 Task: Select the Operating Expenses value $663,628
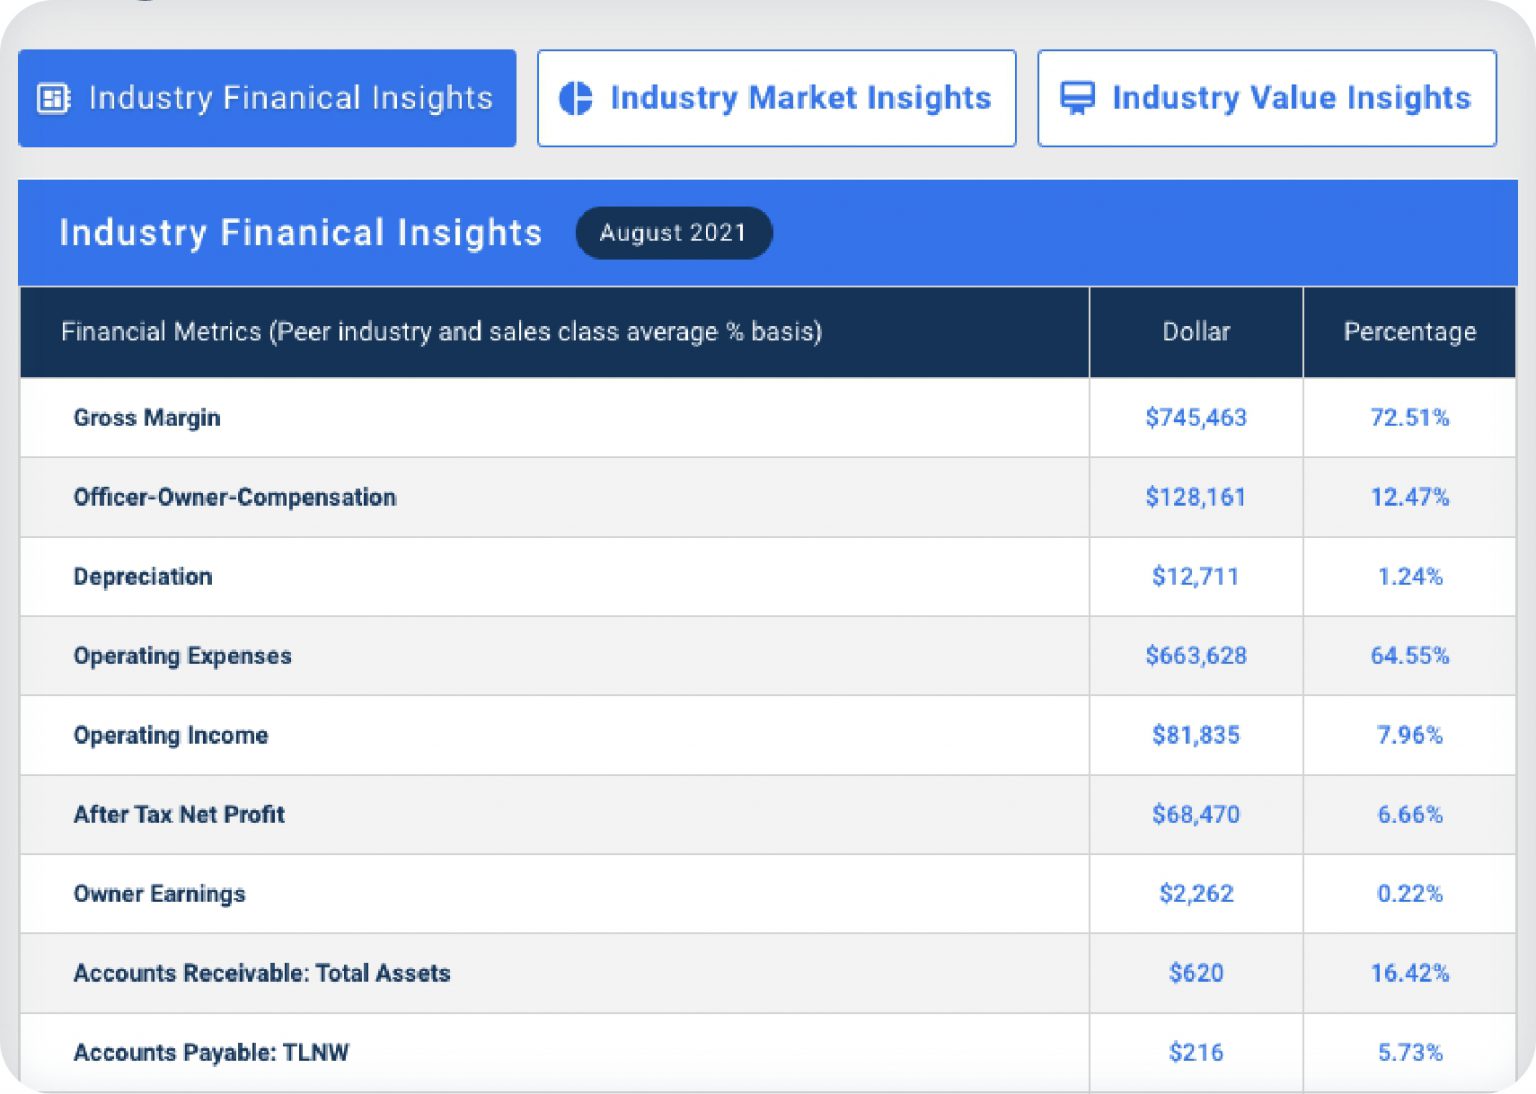pyautogui.click(x=1196, y=656)
